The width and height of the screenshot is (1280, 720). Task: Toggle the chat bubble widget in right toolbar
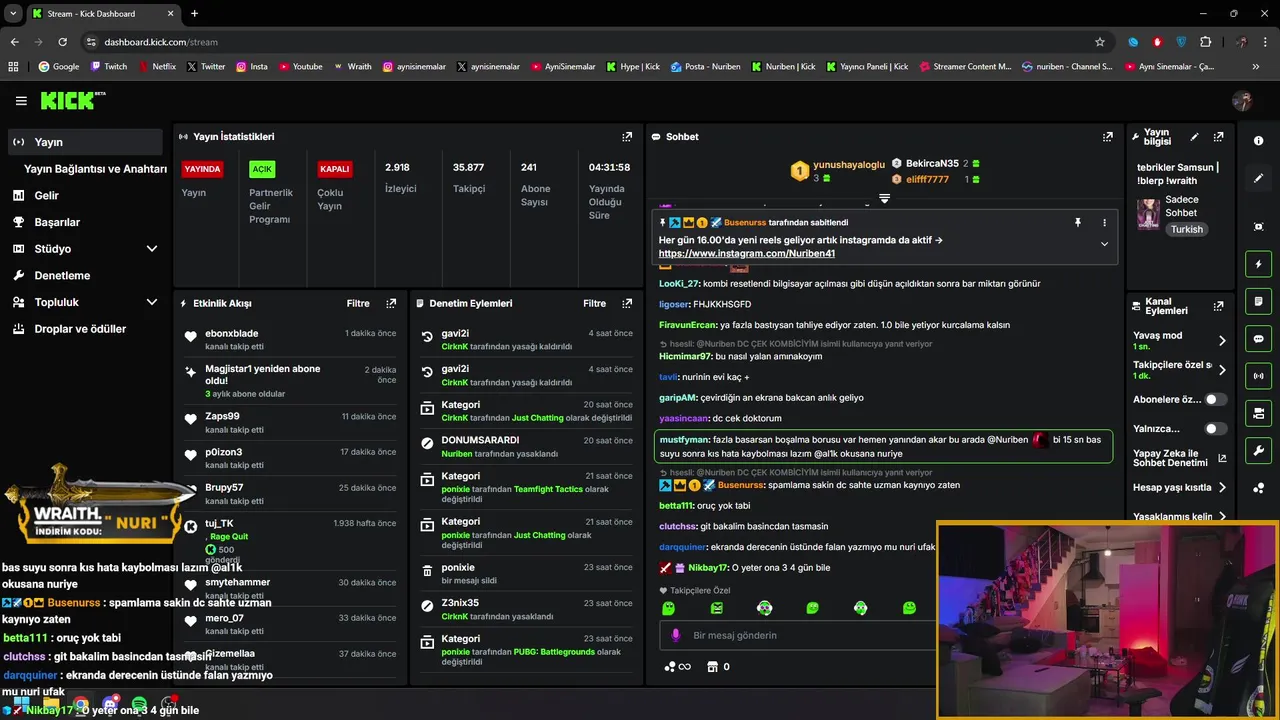(x=1258, y=339)
